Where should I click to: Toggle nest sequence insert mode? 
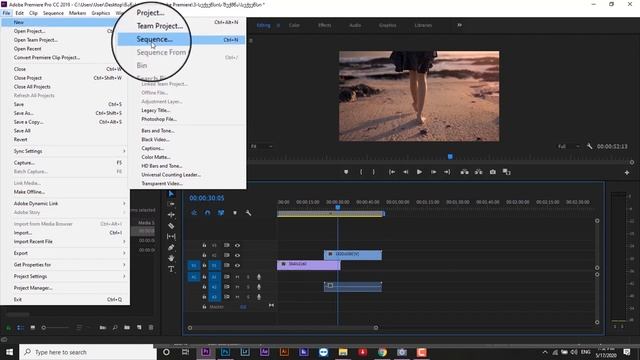click(x=194, y=213)
